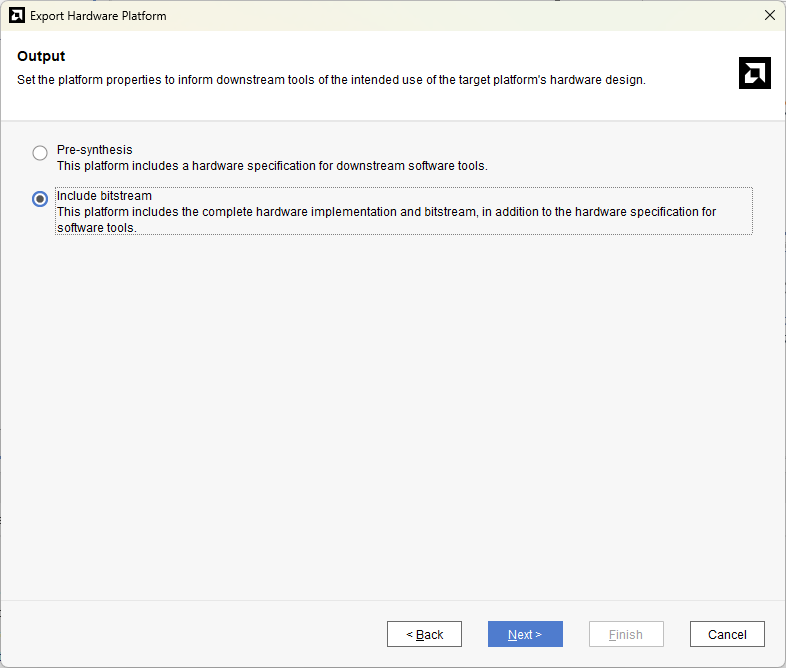This screenshot has height=668, width=786.
Task: Click the Include bitstream option label
Action: pyautogui.click(x=104, y=196)
